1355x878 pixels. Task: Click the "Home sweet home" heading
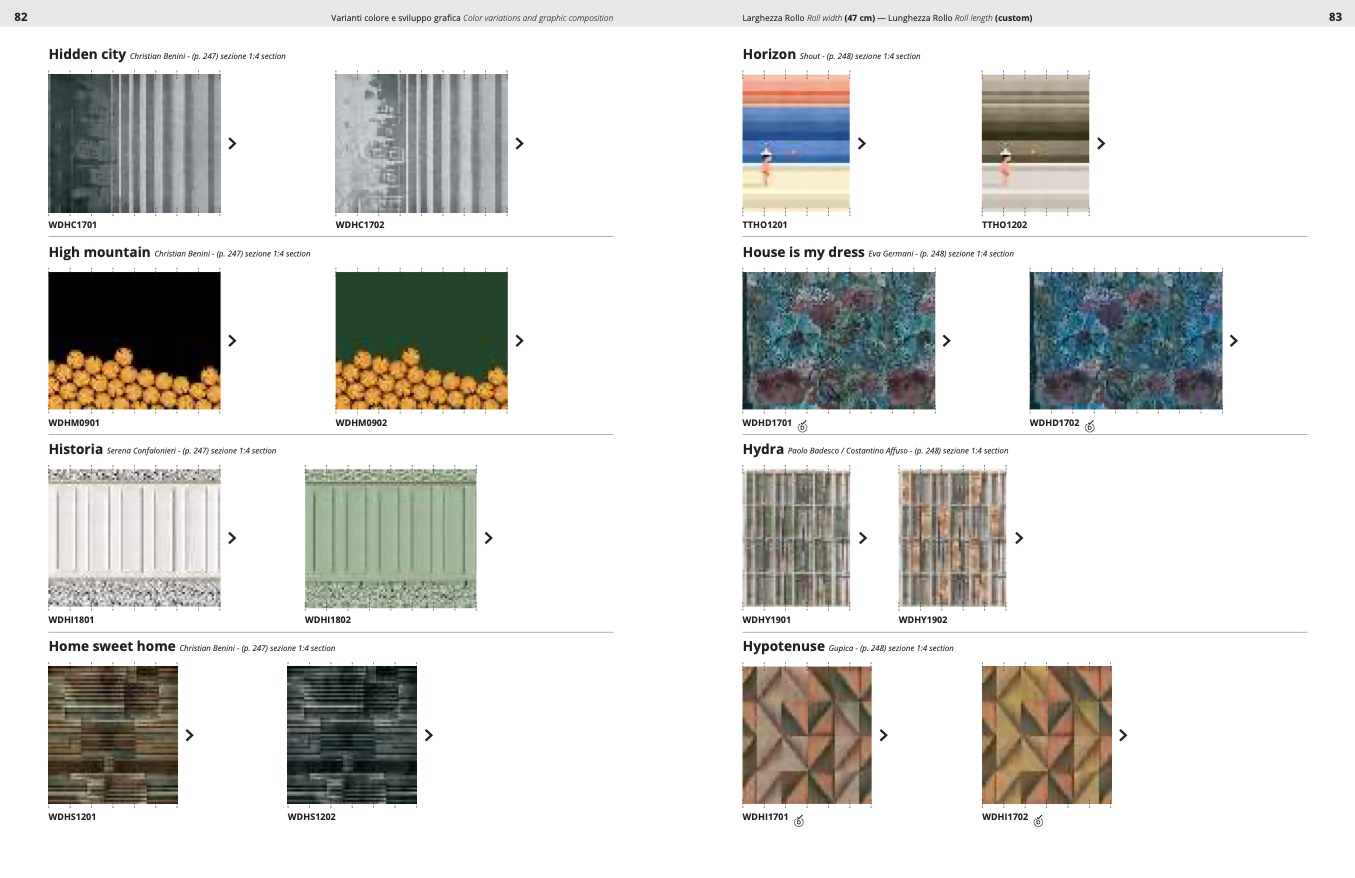tap(112, 647)
